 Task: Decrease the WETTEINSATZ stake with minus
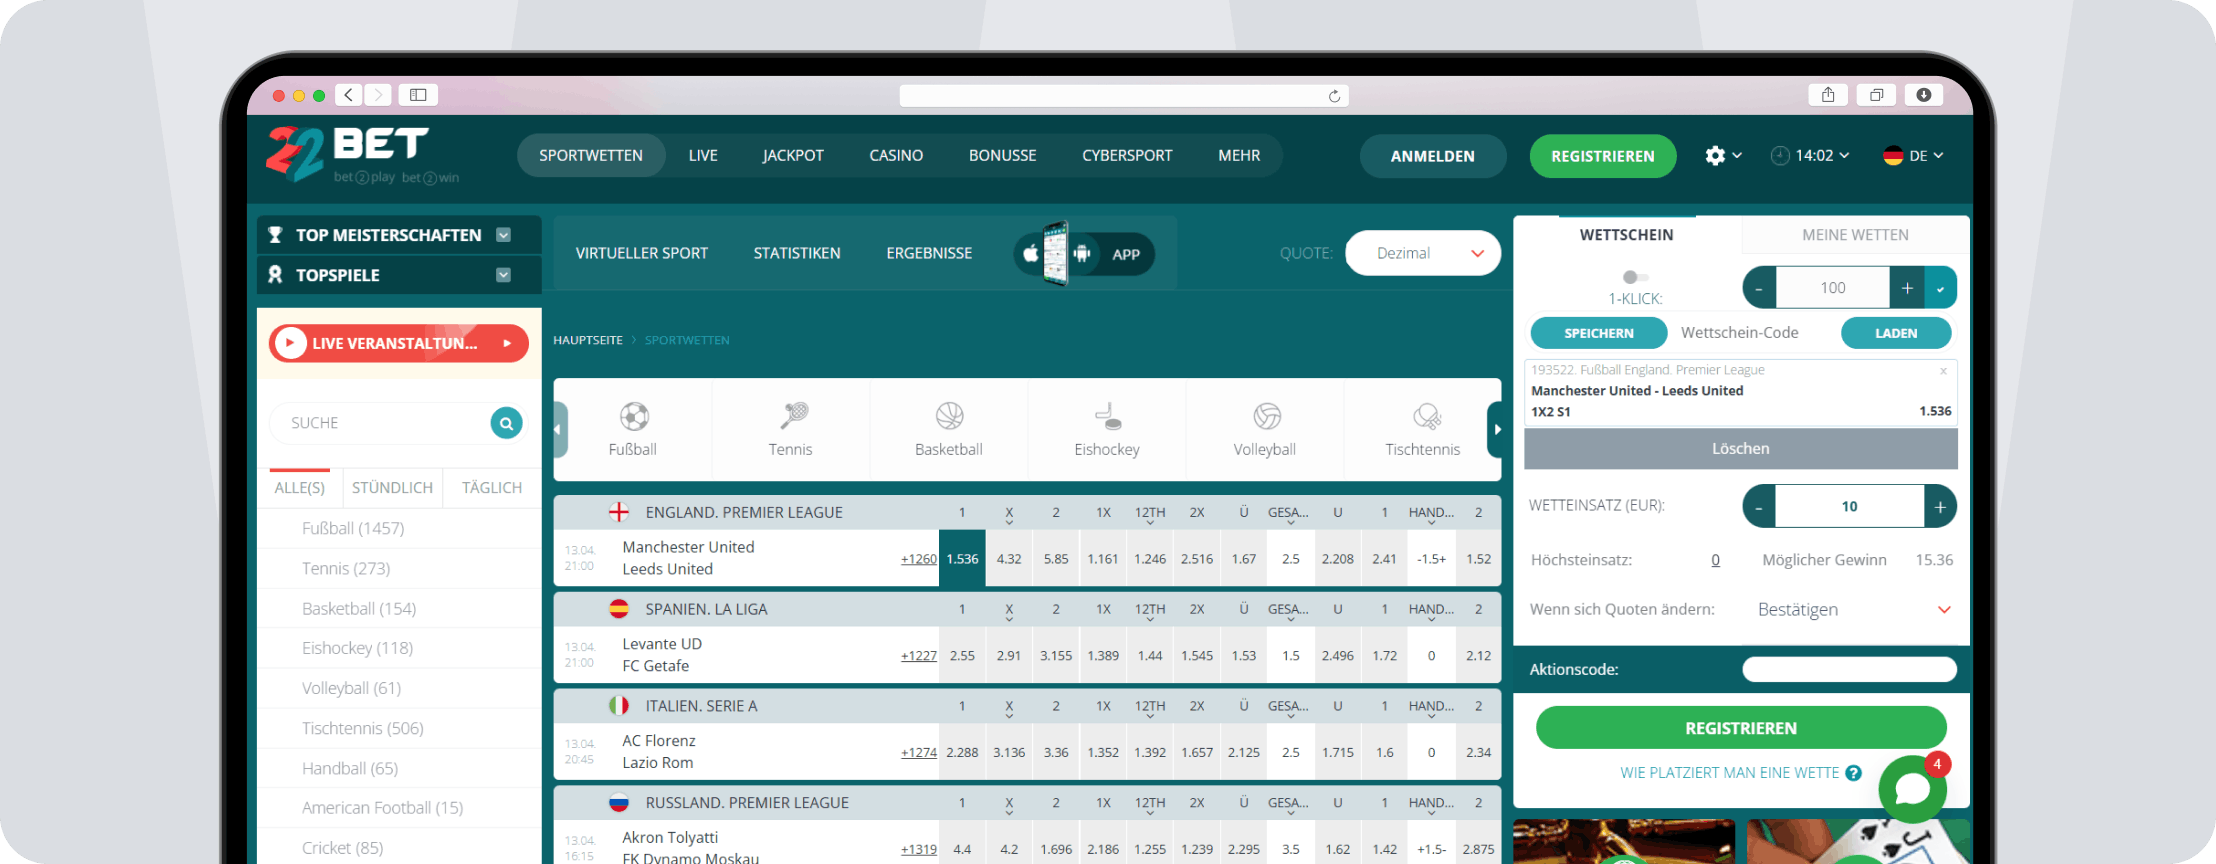(x=1759, y=507)
